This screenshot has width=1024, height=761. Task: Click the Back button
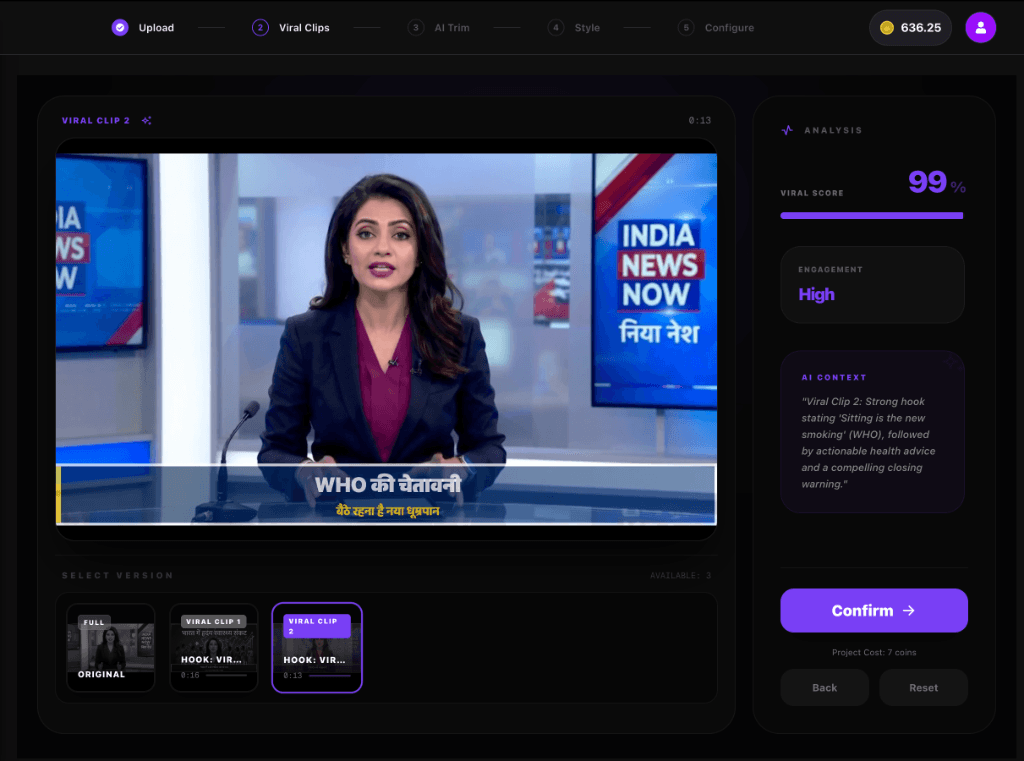click(824, 687)
